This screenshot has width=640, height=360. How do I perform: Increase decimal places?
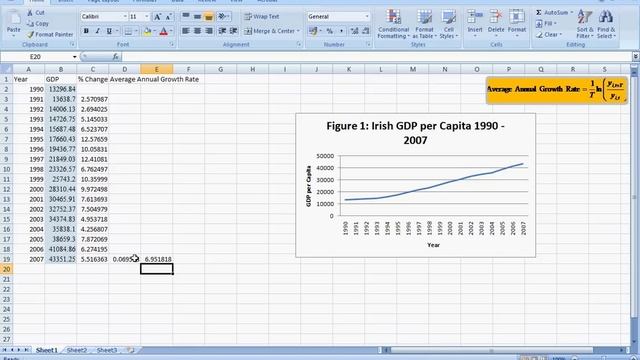[354, 31]
